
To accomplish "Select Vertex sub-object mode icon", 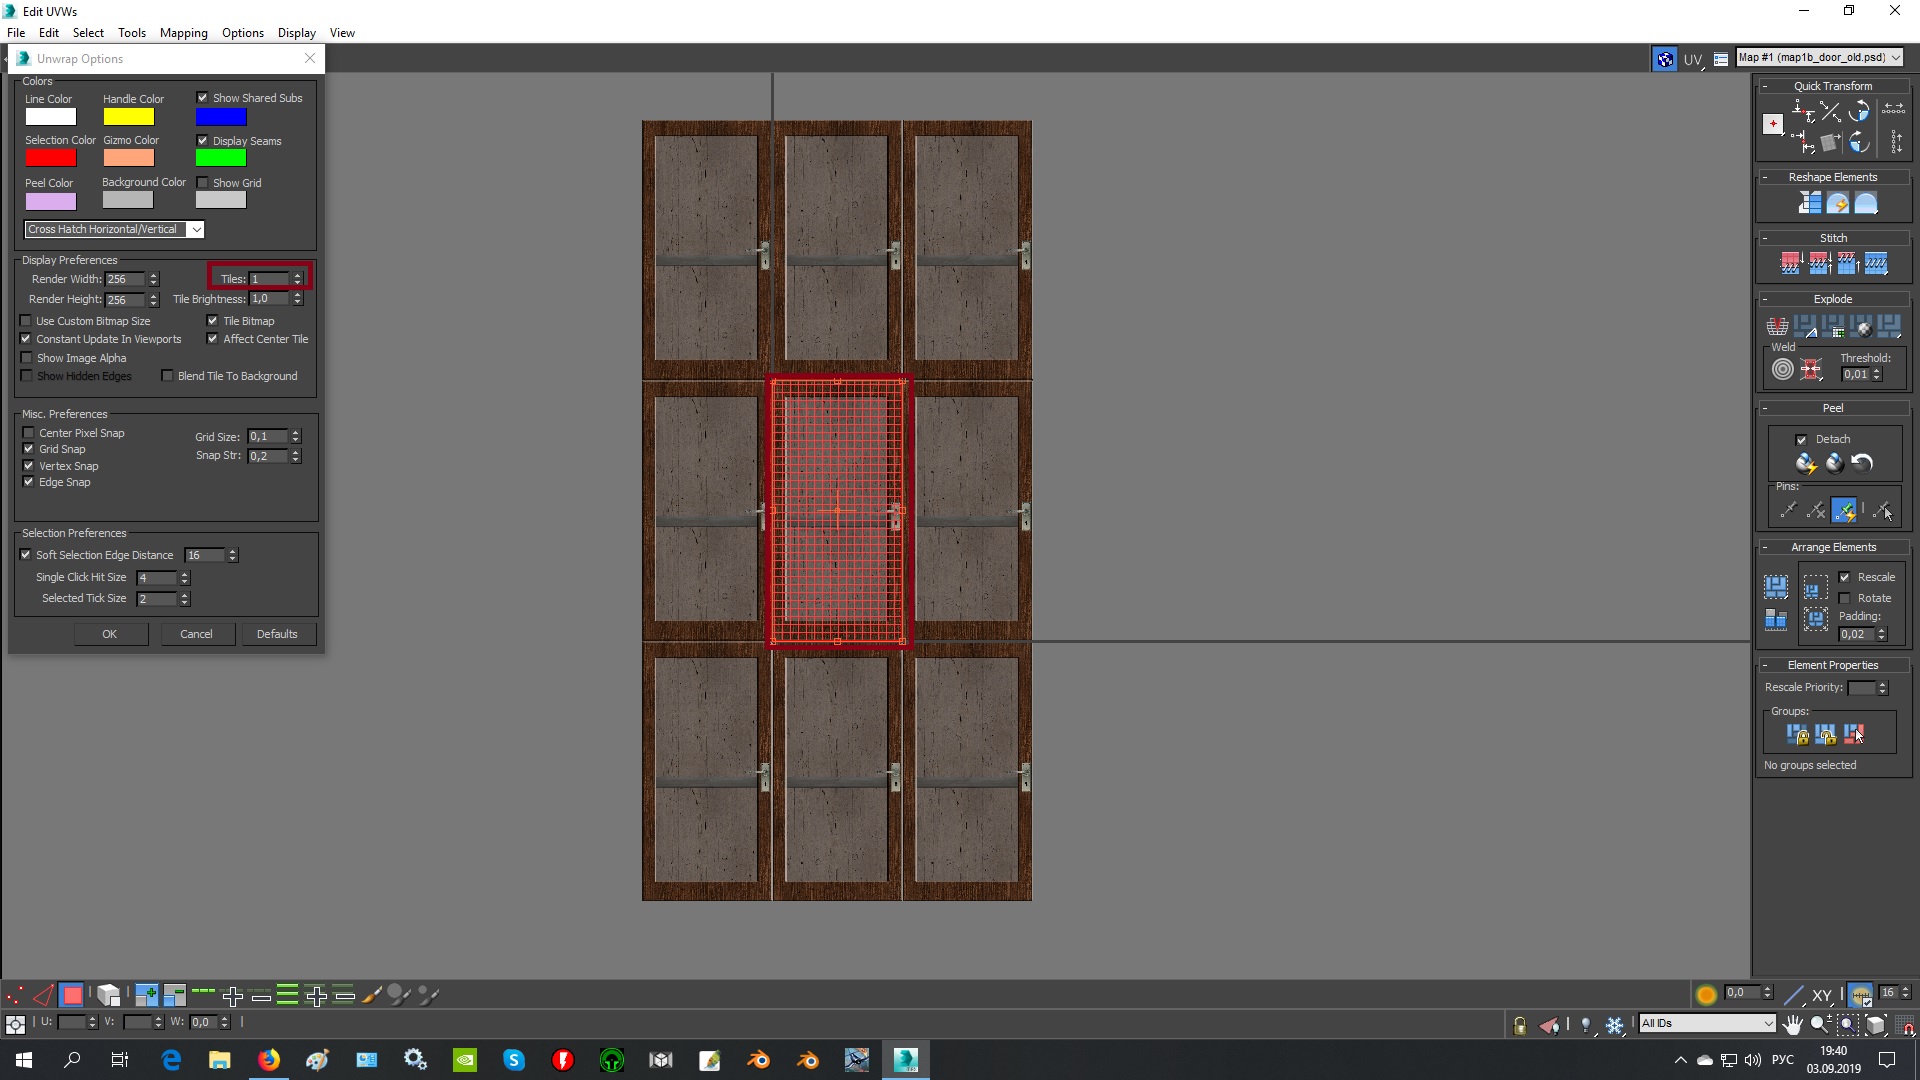I will tap(14, 995).
